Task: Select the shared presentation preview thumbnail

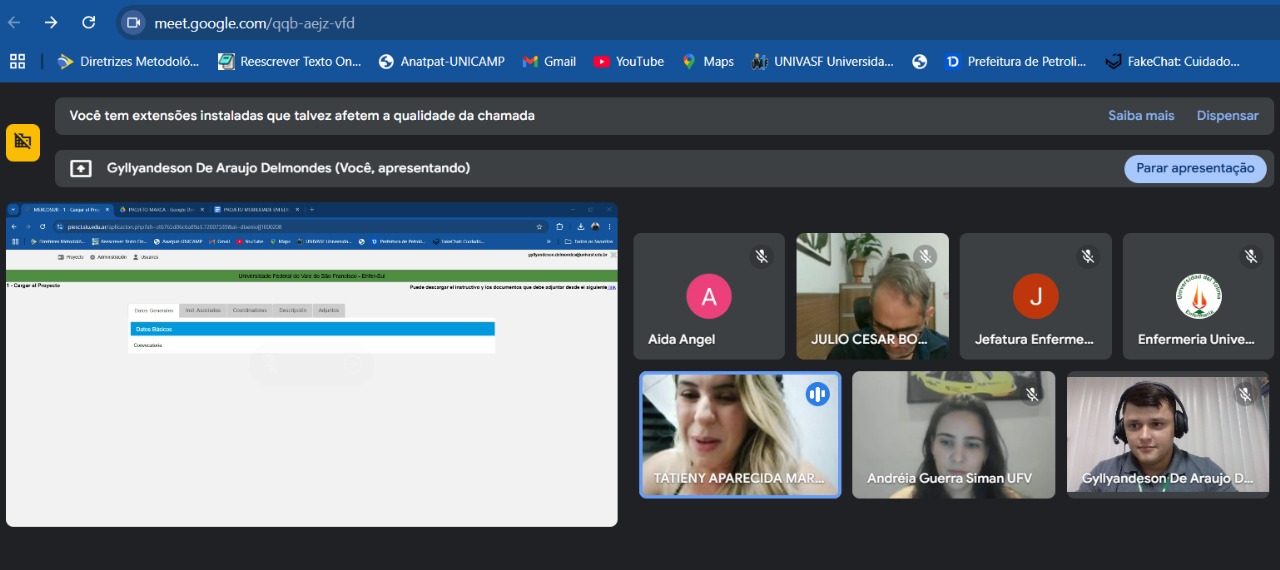Action: click(x=311, y=365)
